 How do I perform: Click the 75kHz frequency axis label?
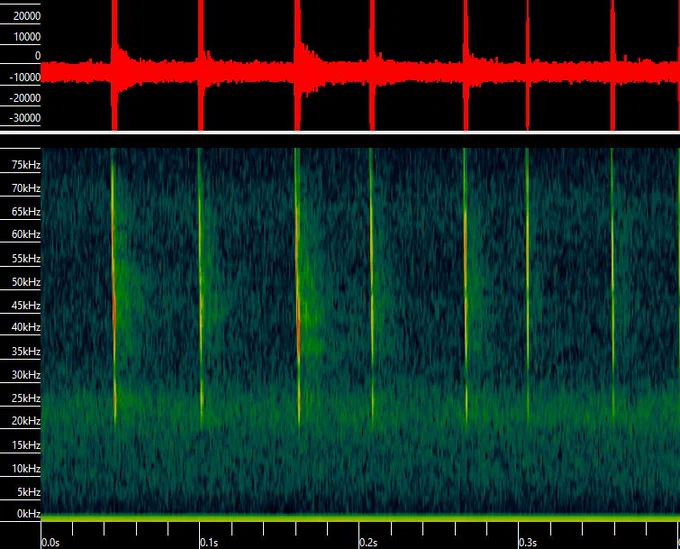[x=26, y=165]
